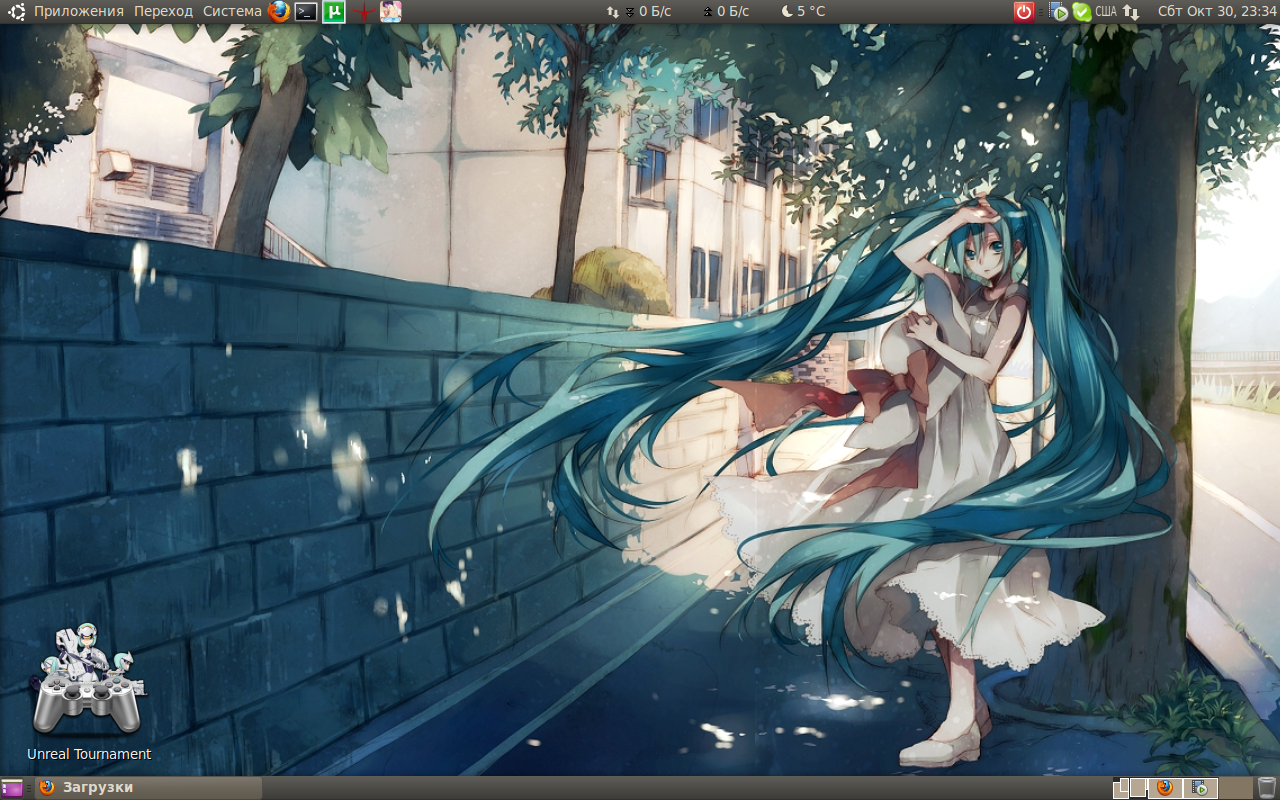This screenshot has height=800, width=1280.
Task: Open the weather applet showing 5 °C
Action: click(803, 11)
